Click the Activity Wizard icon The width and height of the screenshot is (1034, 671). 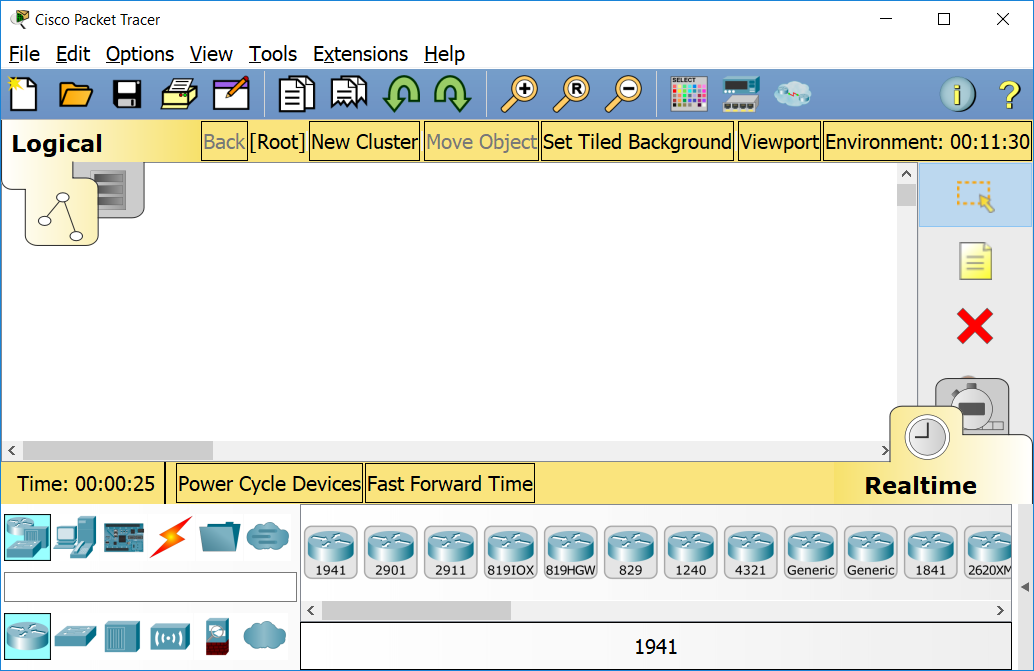231,94
